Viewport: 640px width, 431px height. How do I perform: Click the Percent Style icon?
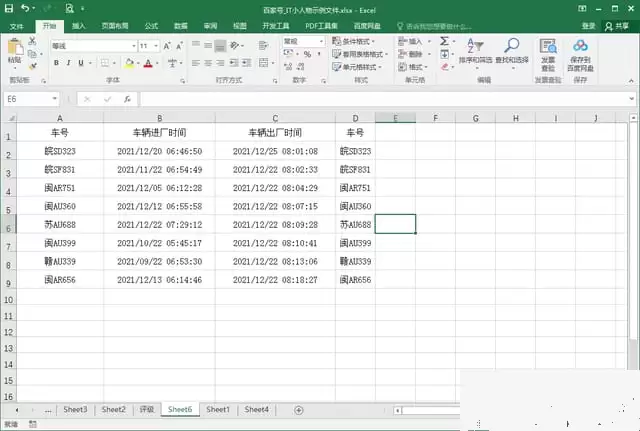coord(307,54)
